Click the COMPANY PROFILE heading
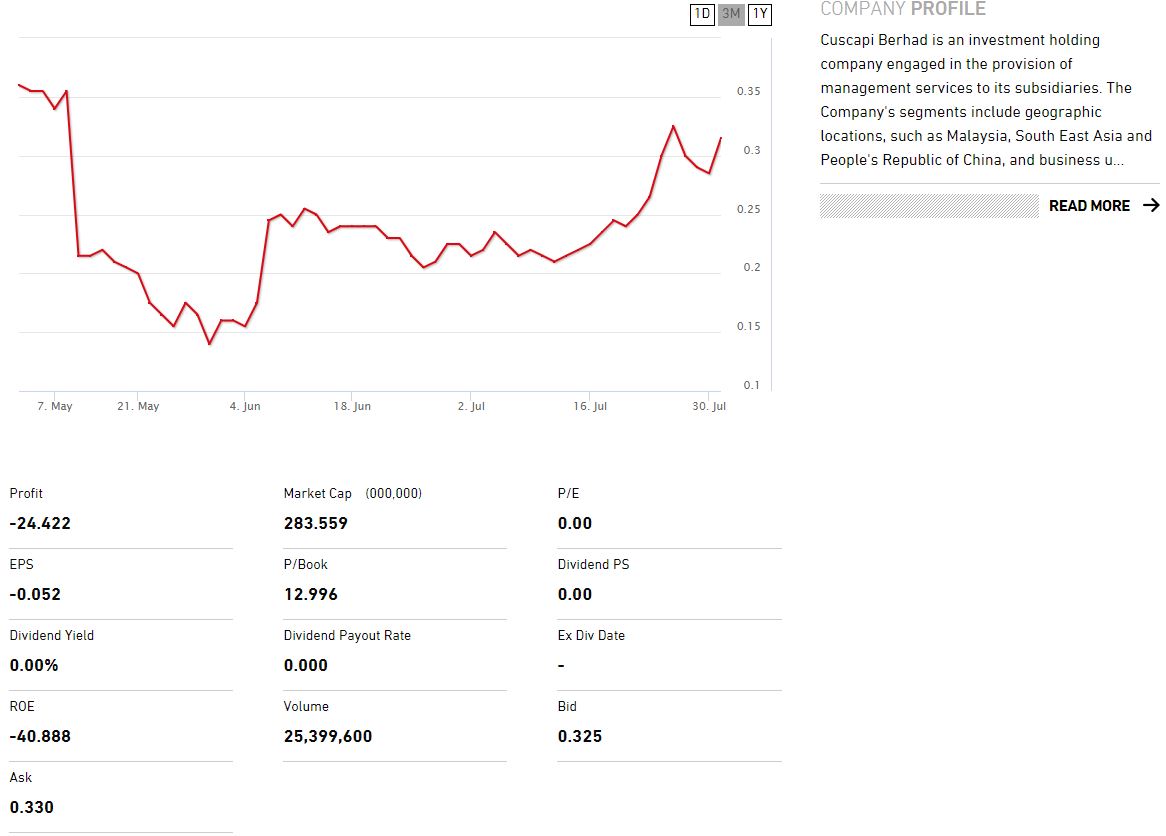This screenshot has height=836, width=1166. (x=902, y=10)
